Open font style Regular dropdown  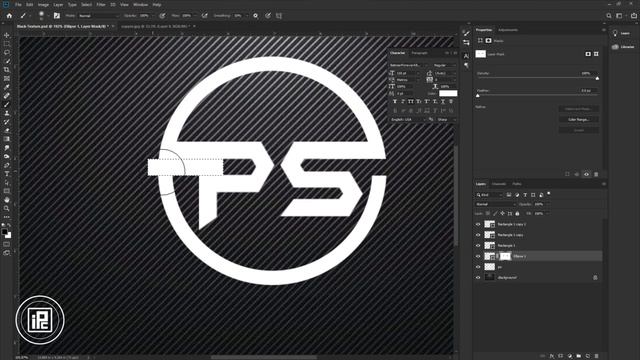(x=444, y=65)
